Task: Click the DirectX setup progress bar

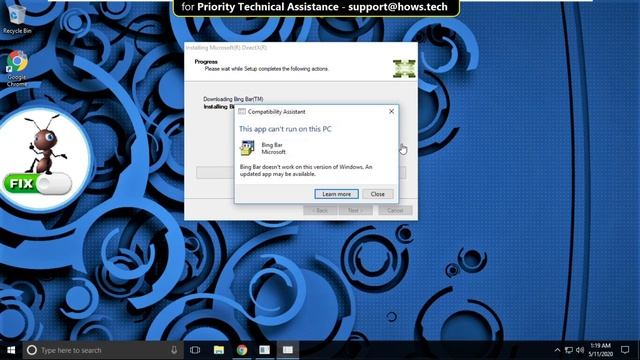Action: (x=301, y=172)
